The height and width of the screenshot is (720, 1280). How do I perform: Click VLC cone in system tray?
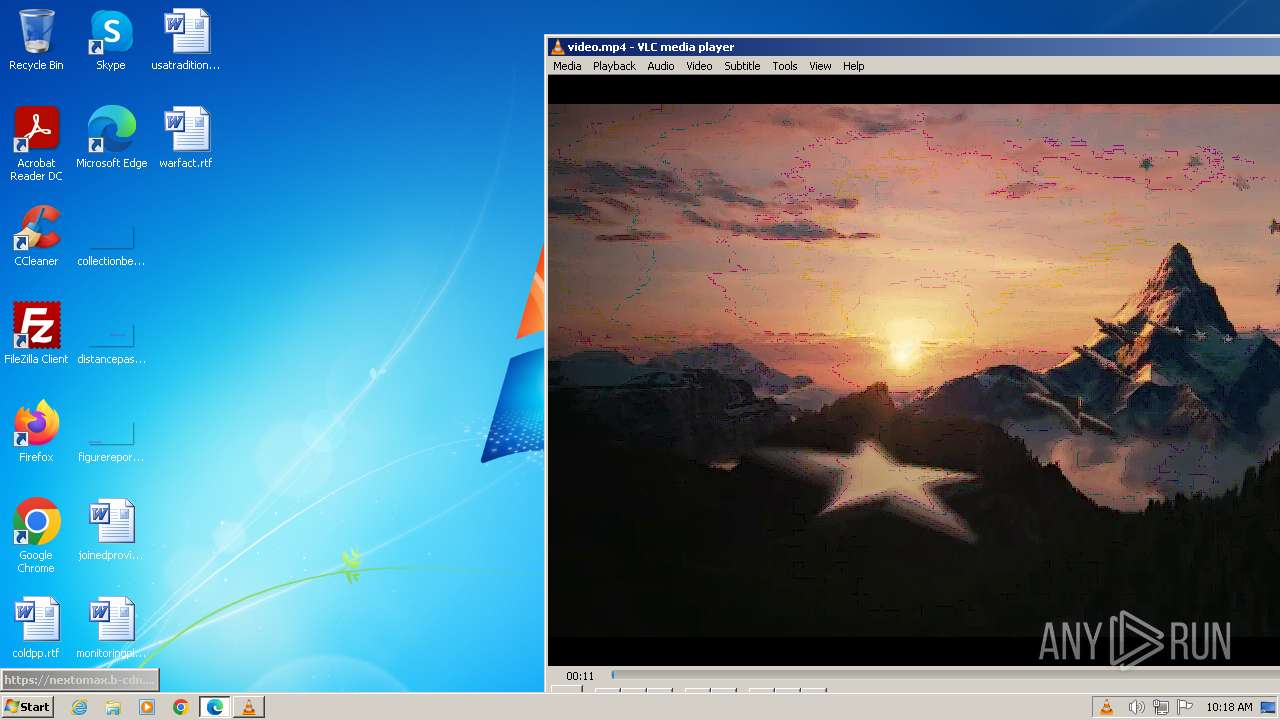click(1107, 707)
